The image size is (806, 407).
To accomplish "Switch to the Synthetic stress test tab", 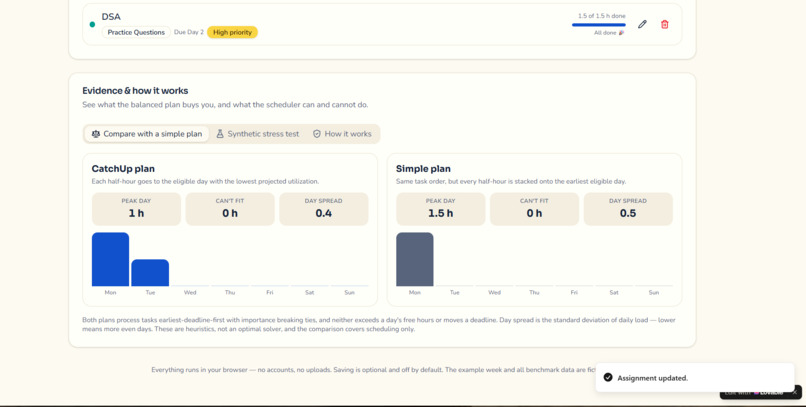I will click(x=258, y=134).
